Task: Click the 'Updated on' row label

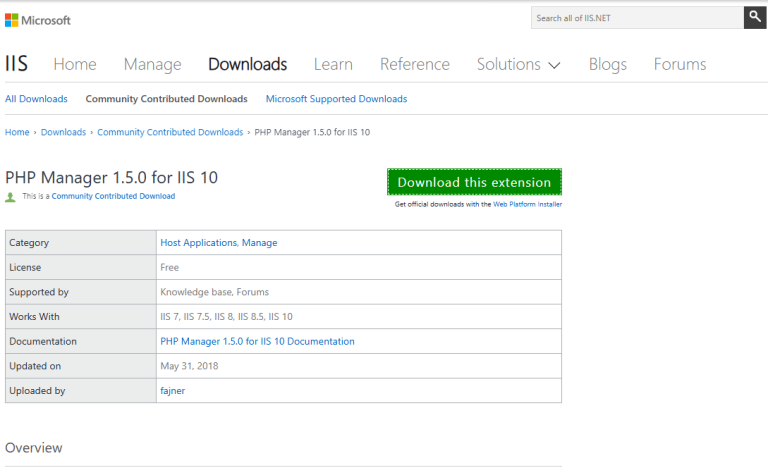Action: (35, 366)
